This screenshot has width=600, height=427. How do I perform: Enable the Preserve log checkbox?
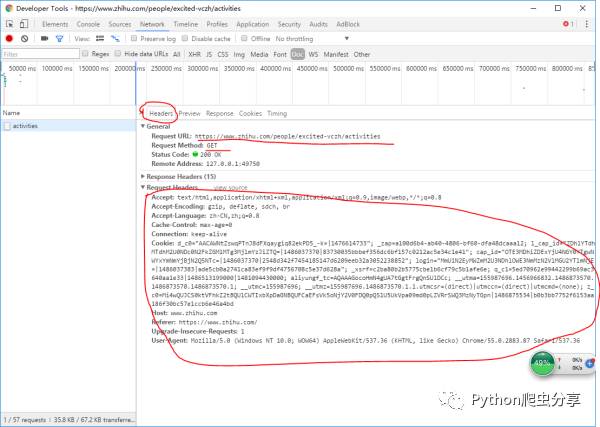[134, 38]
